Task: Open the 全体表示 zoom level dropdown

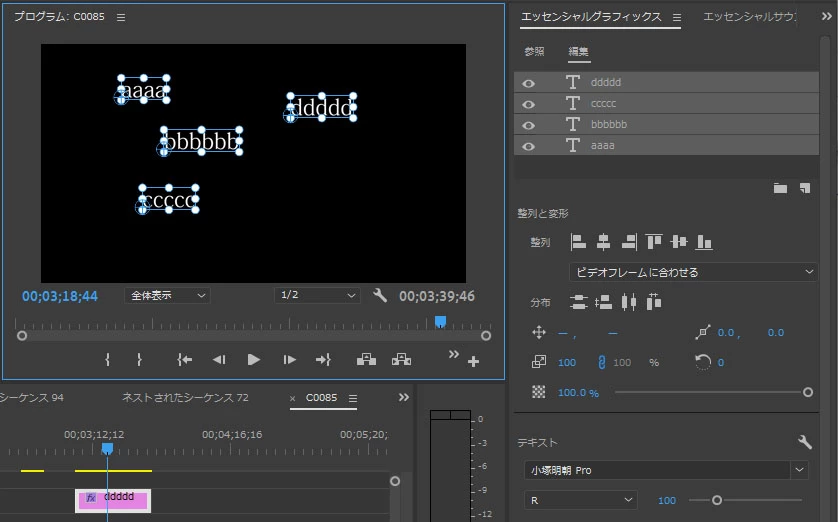Action: (x=167, y=295)
